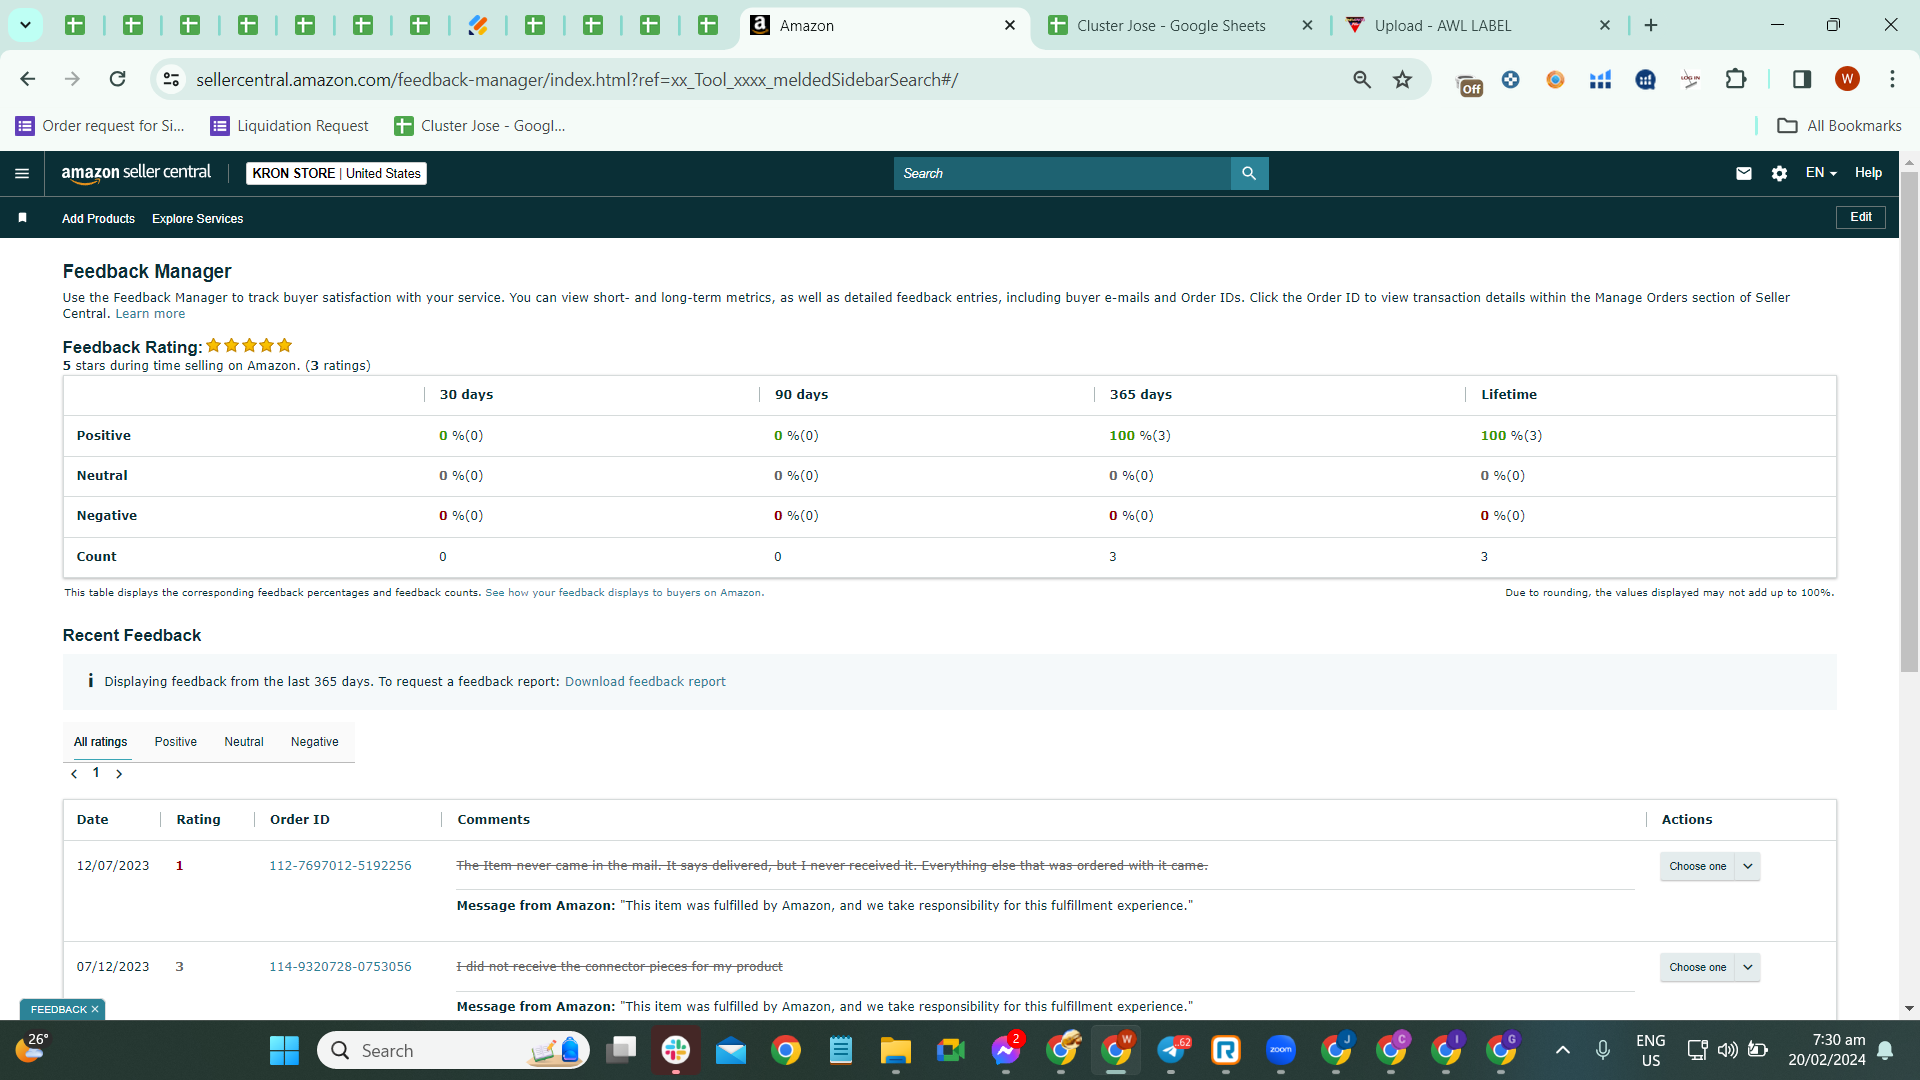Open the taskbar clock showing 7:30 am
This screenshot has width=1920, height=1080.
pos(1826,1050)
